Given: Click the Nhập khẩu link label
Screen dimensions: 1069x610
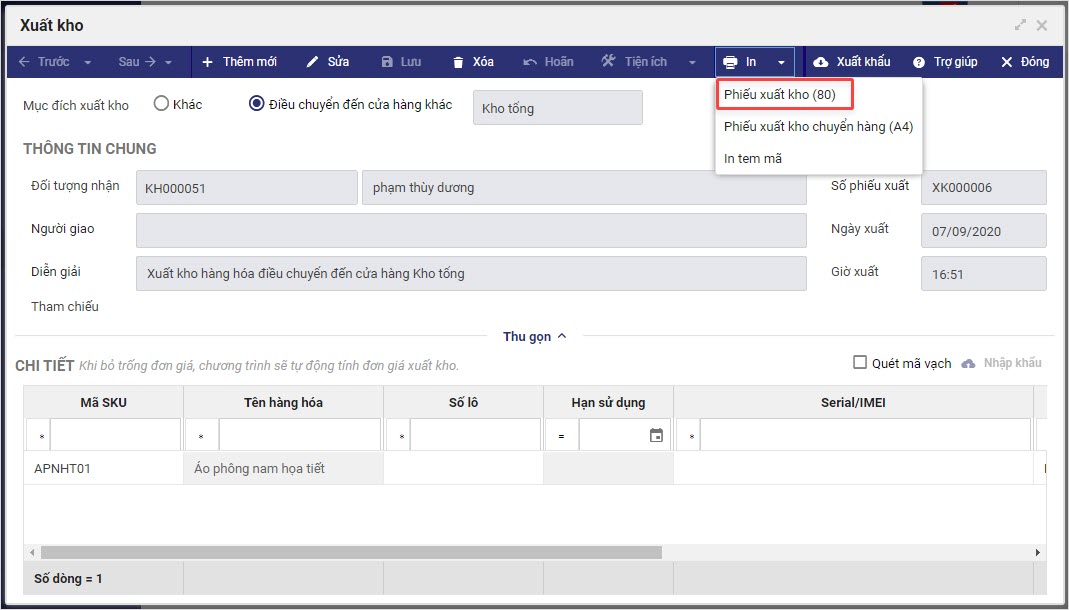Looking at the screenshot, I should [1012, 363].
